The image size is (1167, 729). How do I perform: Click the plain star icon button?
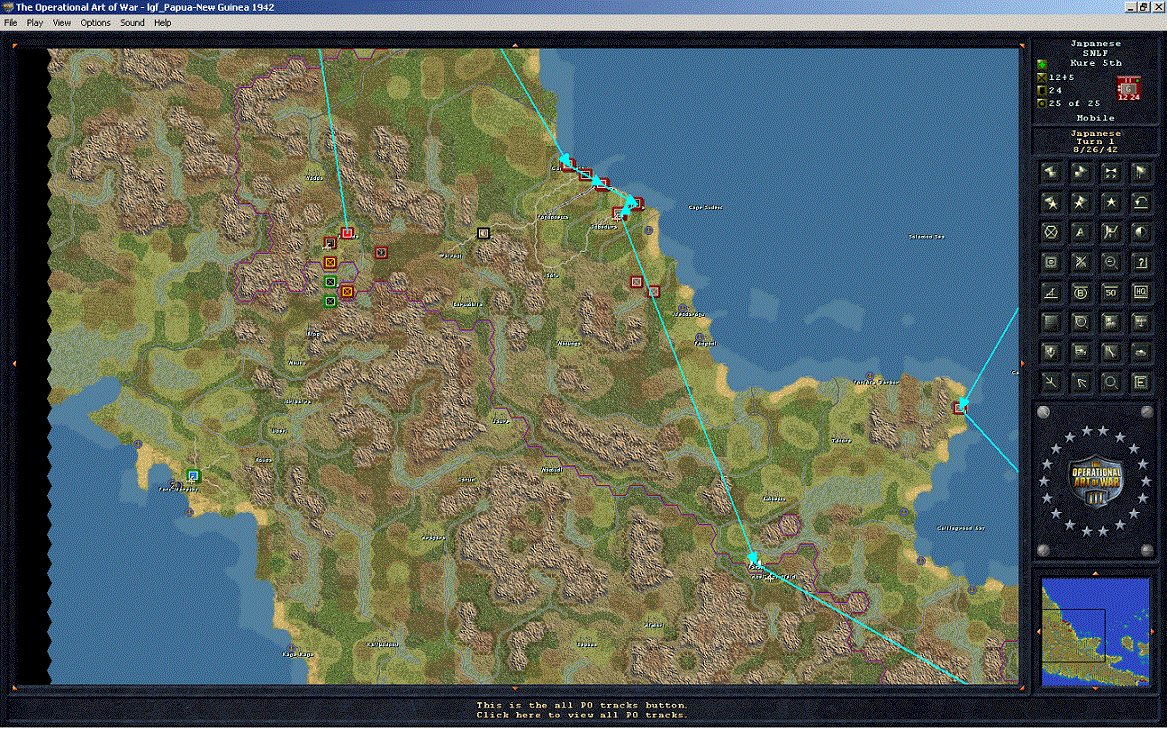click(x=1110, y=202)
